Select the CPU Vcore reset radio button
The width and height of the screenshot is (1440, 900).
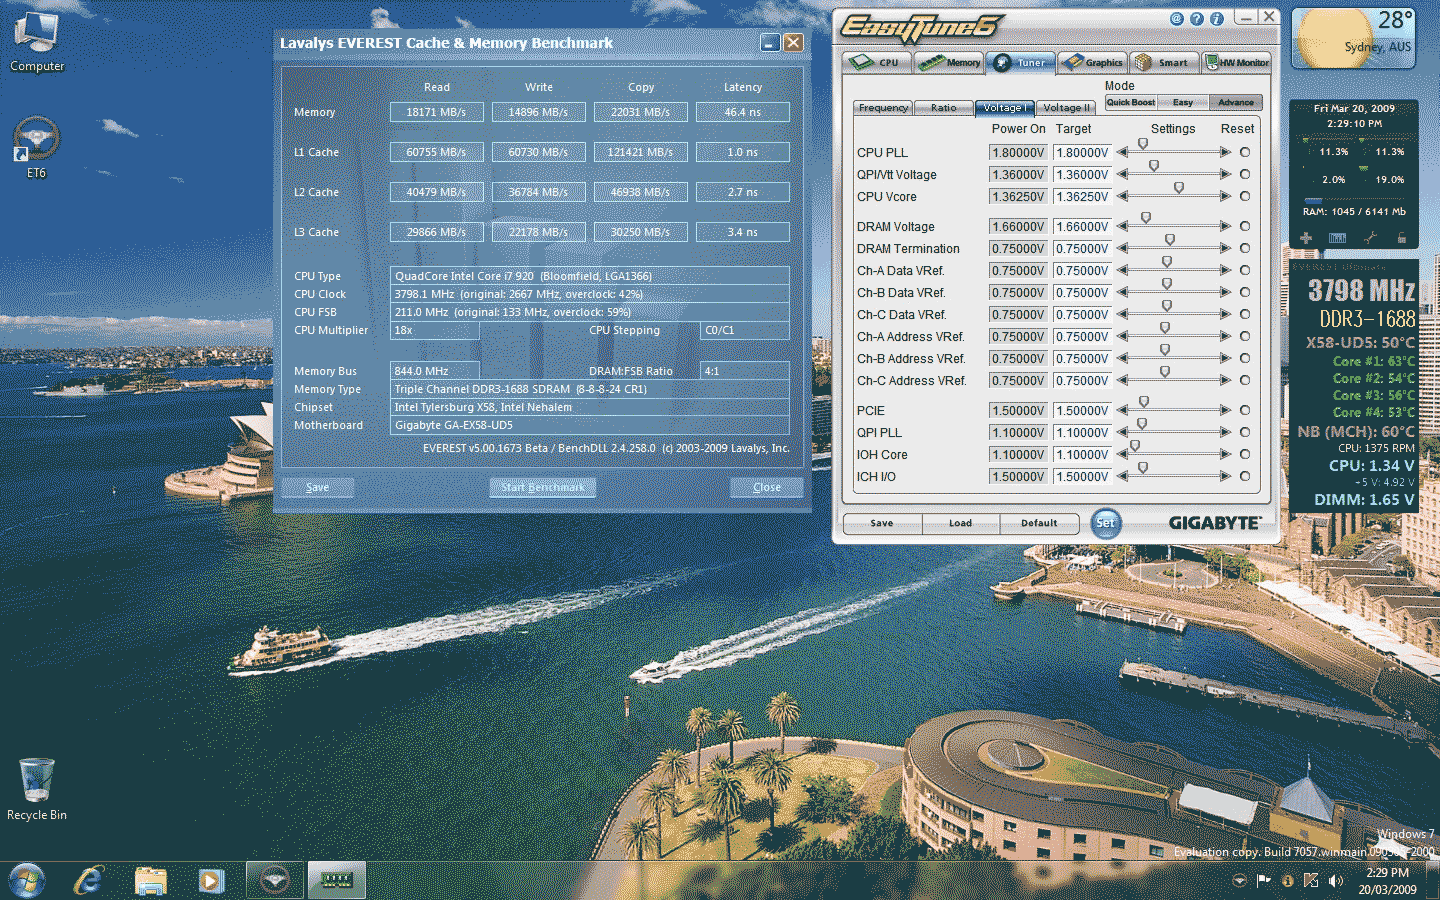(1245, 196)
